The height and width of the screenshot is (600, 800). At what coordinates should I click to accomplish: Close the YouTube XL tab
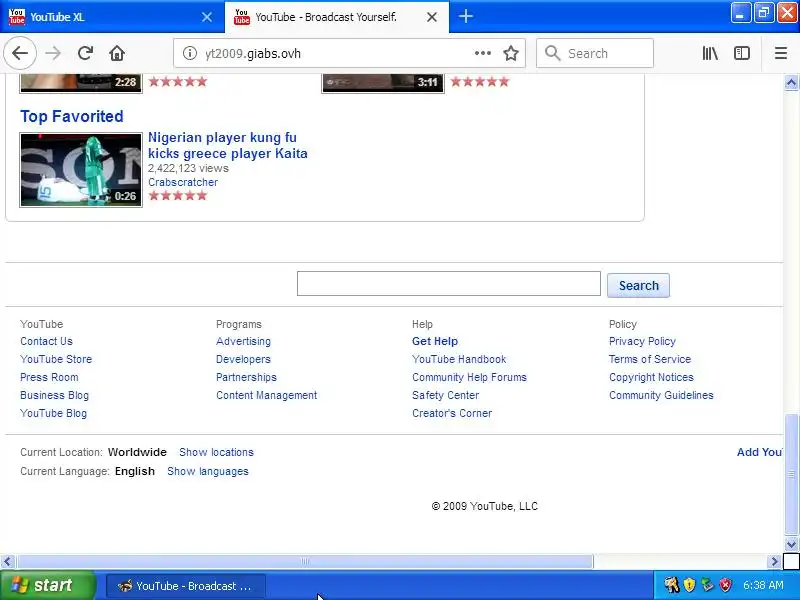pyautogui.click(x=207, y=17)
